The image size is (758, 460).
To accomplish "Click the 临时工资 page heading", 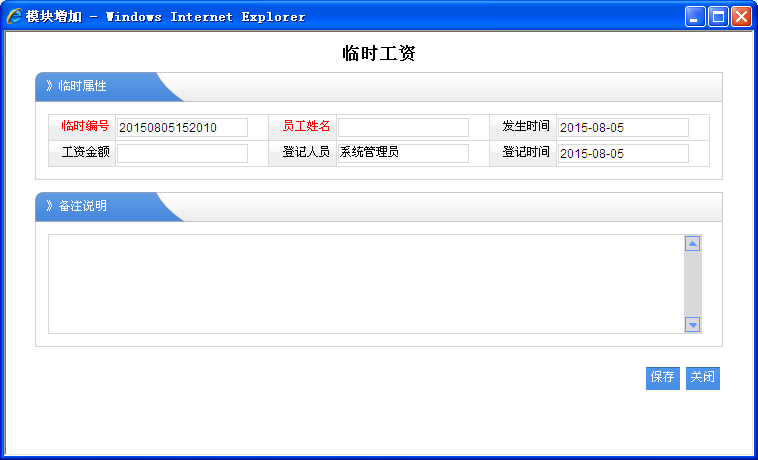I will click(x=378, y=54).
